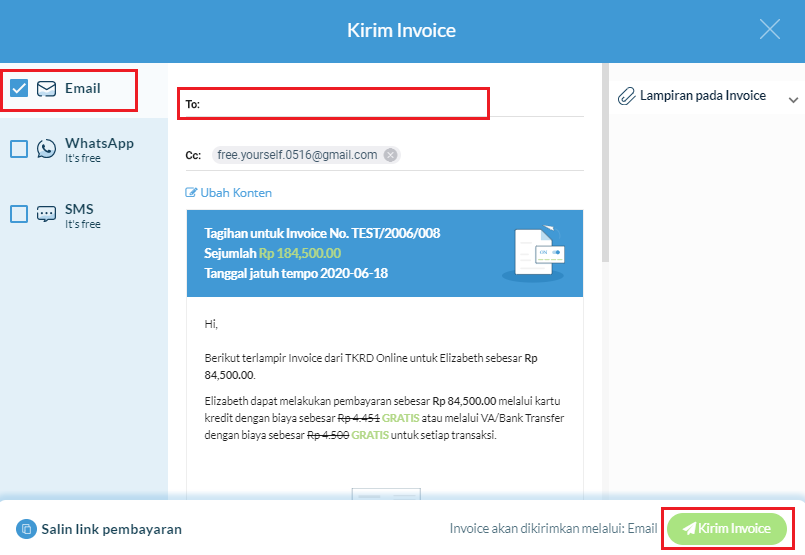Click the Cc field label
Viewport: 805px width, 555px height.
(193, 155)
